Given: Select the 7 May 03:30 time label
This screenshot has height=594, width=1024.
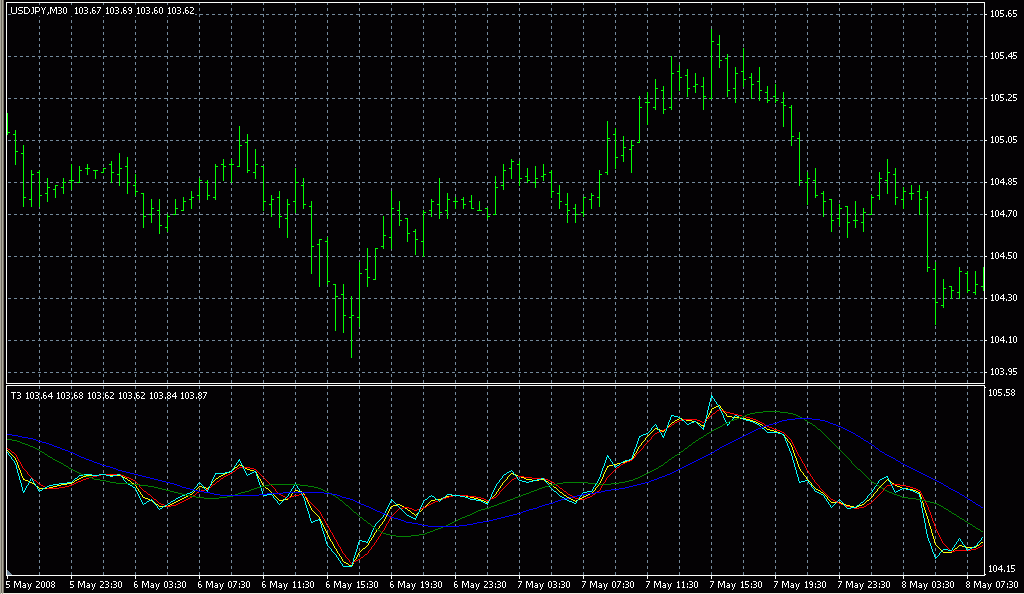Looking at the screenshot, I should click(548, 584).
